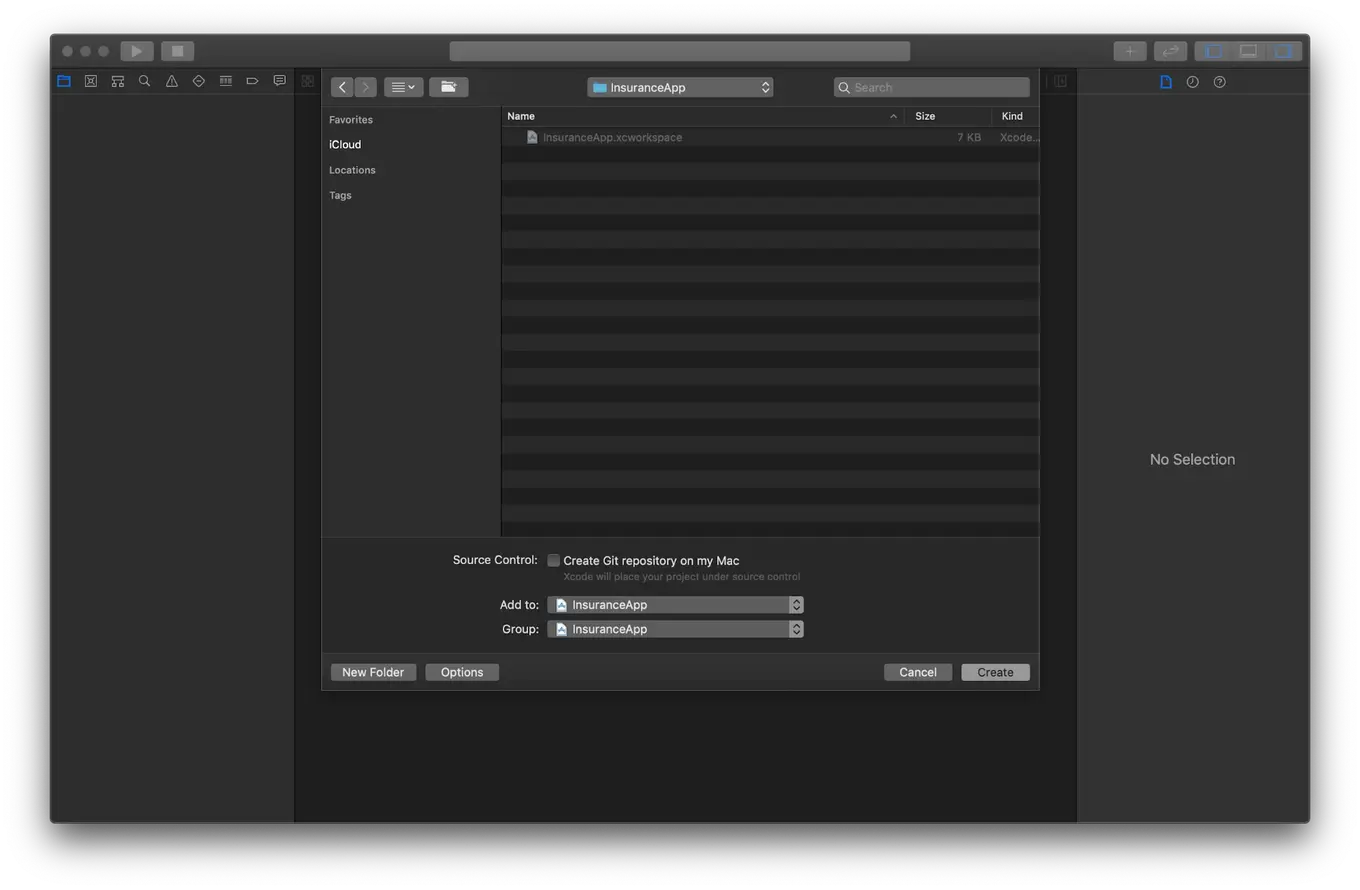Switch to icon view mode

403,87
